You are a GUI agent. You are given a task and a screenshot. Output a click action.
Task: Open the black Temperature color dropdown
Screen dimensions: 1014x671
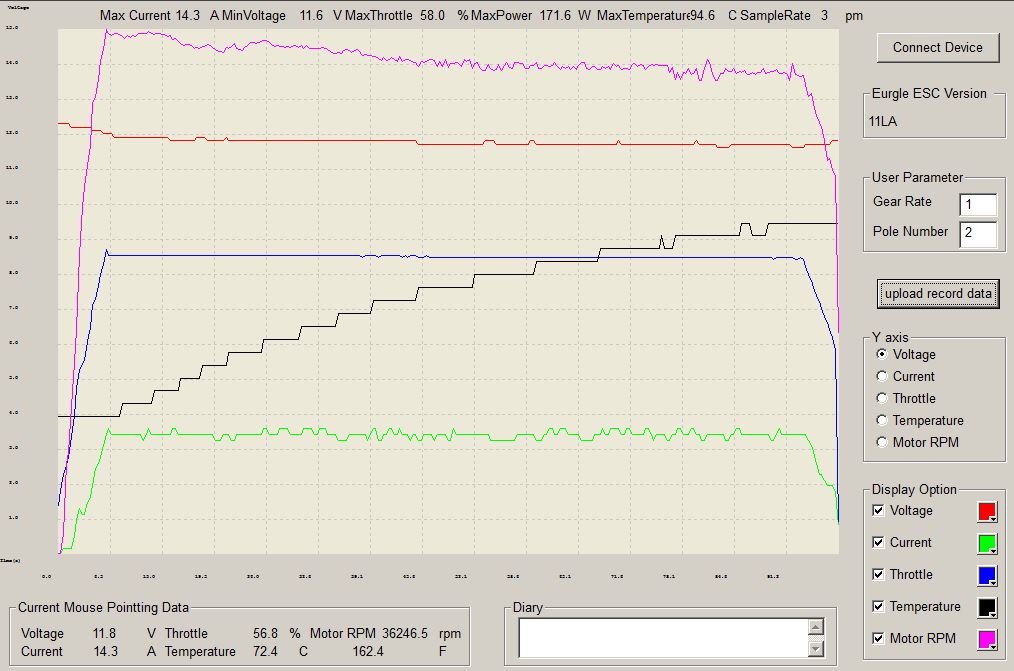(x=987, y=607)
